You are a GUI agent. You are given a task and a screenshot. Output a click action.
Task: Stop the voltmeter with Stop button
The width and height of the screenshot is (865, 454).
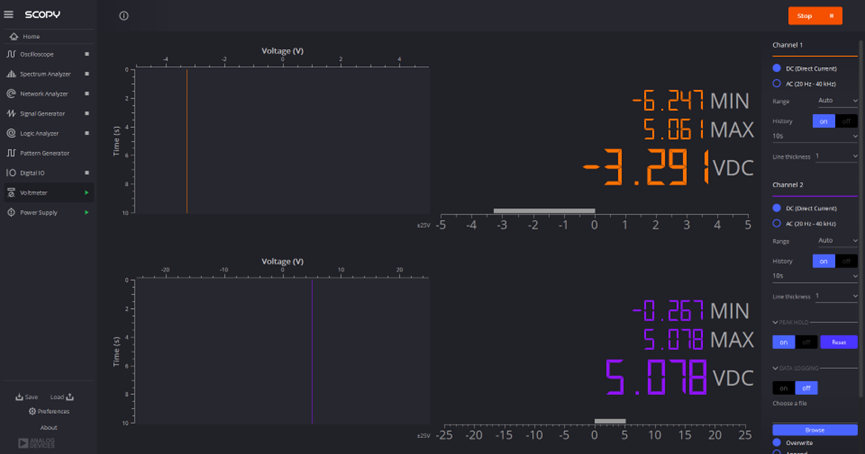tap(815, 16)
